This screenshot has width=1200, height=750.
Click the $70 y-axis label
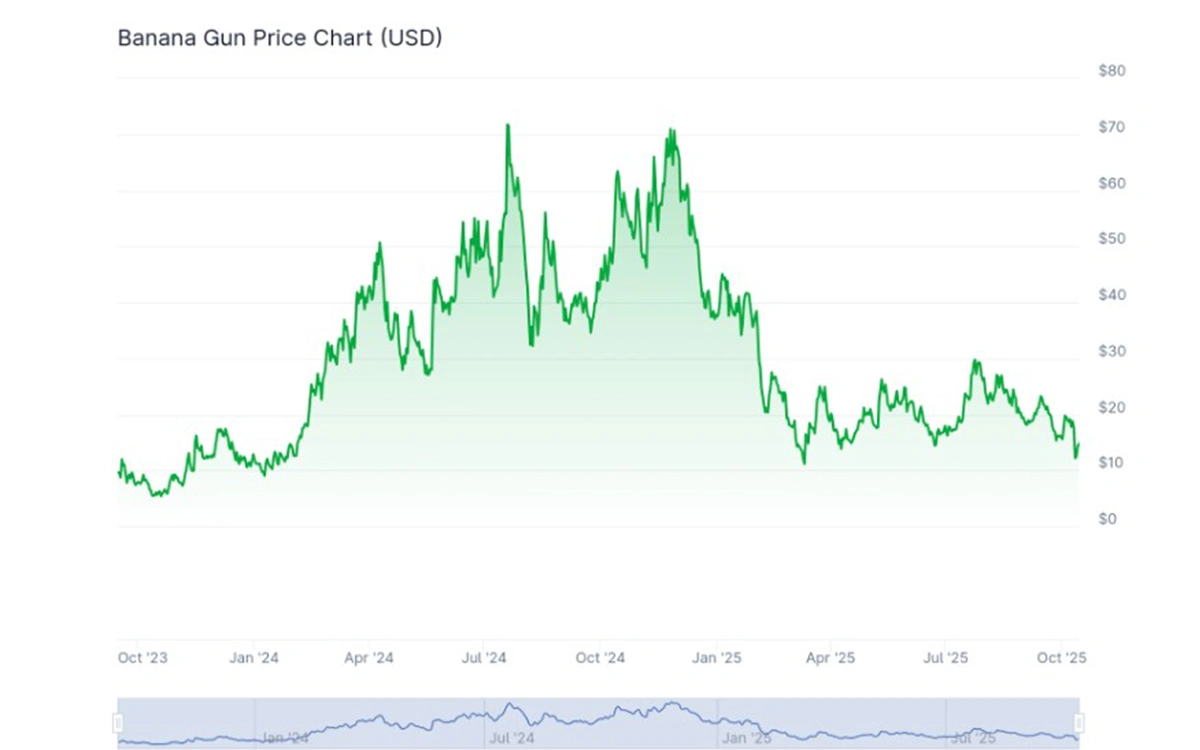(1111, 127)
